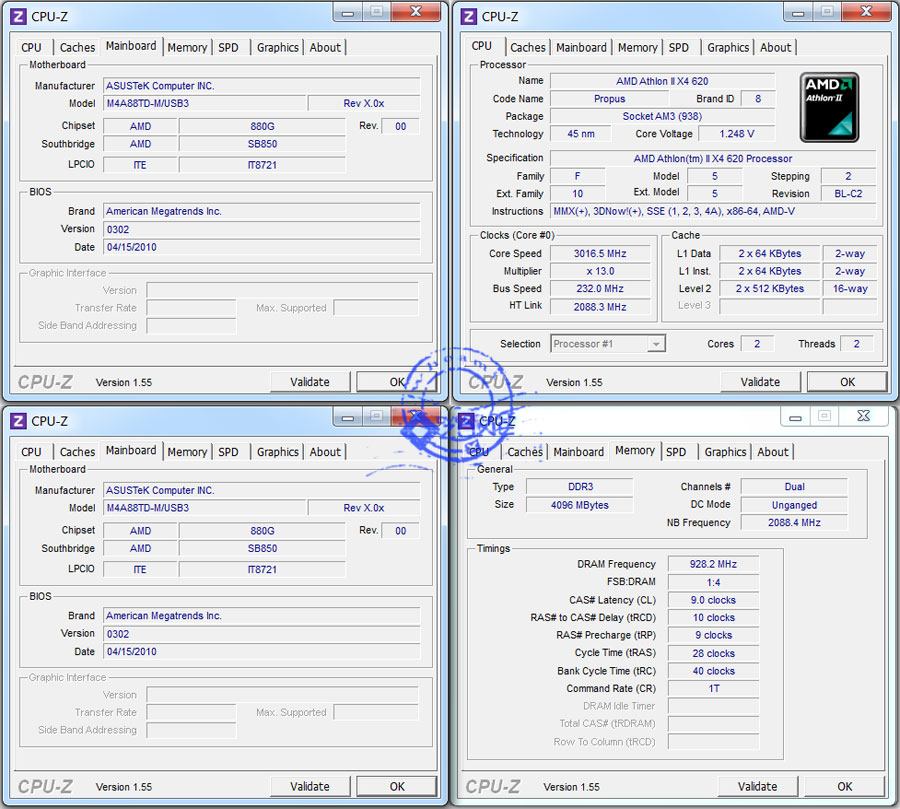
Task: Click the 1:4 FSB:DRAM ratio value
Action: tap(713, 582)
